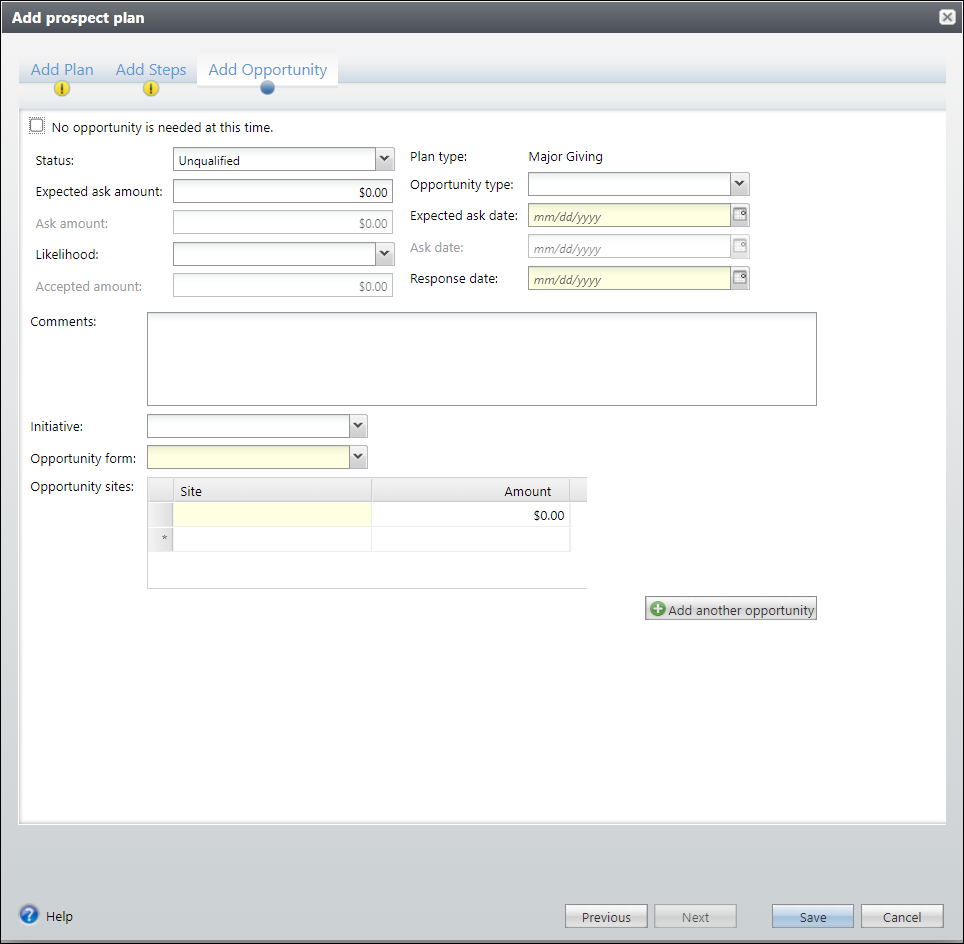The height and width of the screenshot is (944, 964).
Task: Check No opportunity is needed at this time
Action: pos(38,126)
